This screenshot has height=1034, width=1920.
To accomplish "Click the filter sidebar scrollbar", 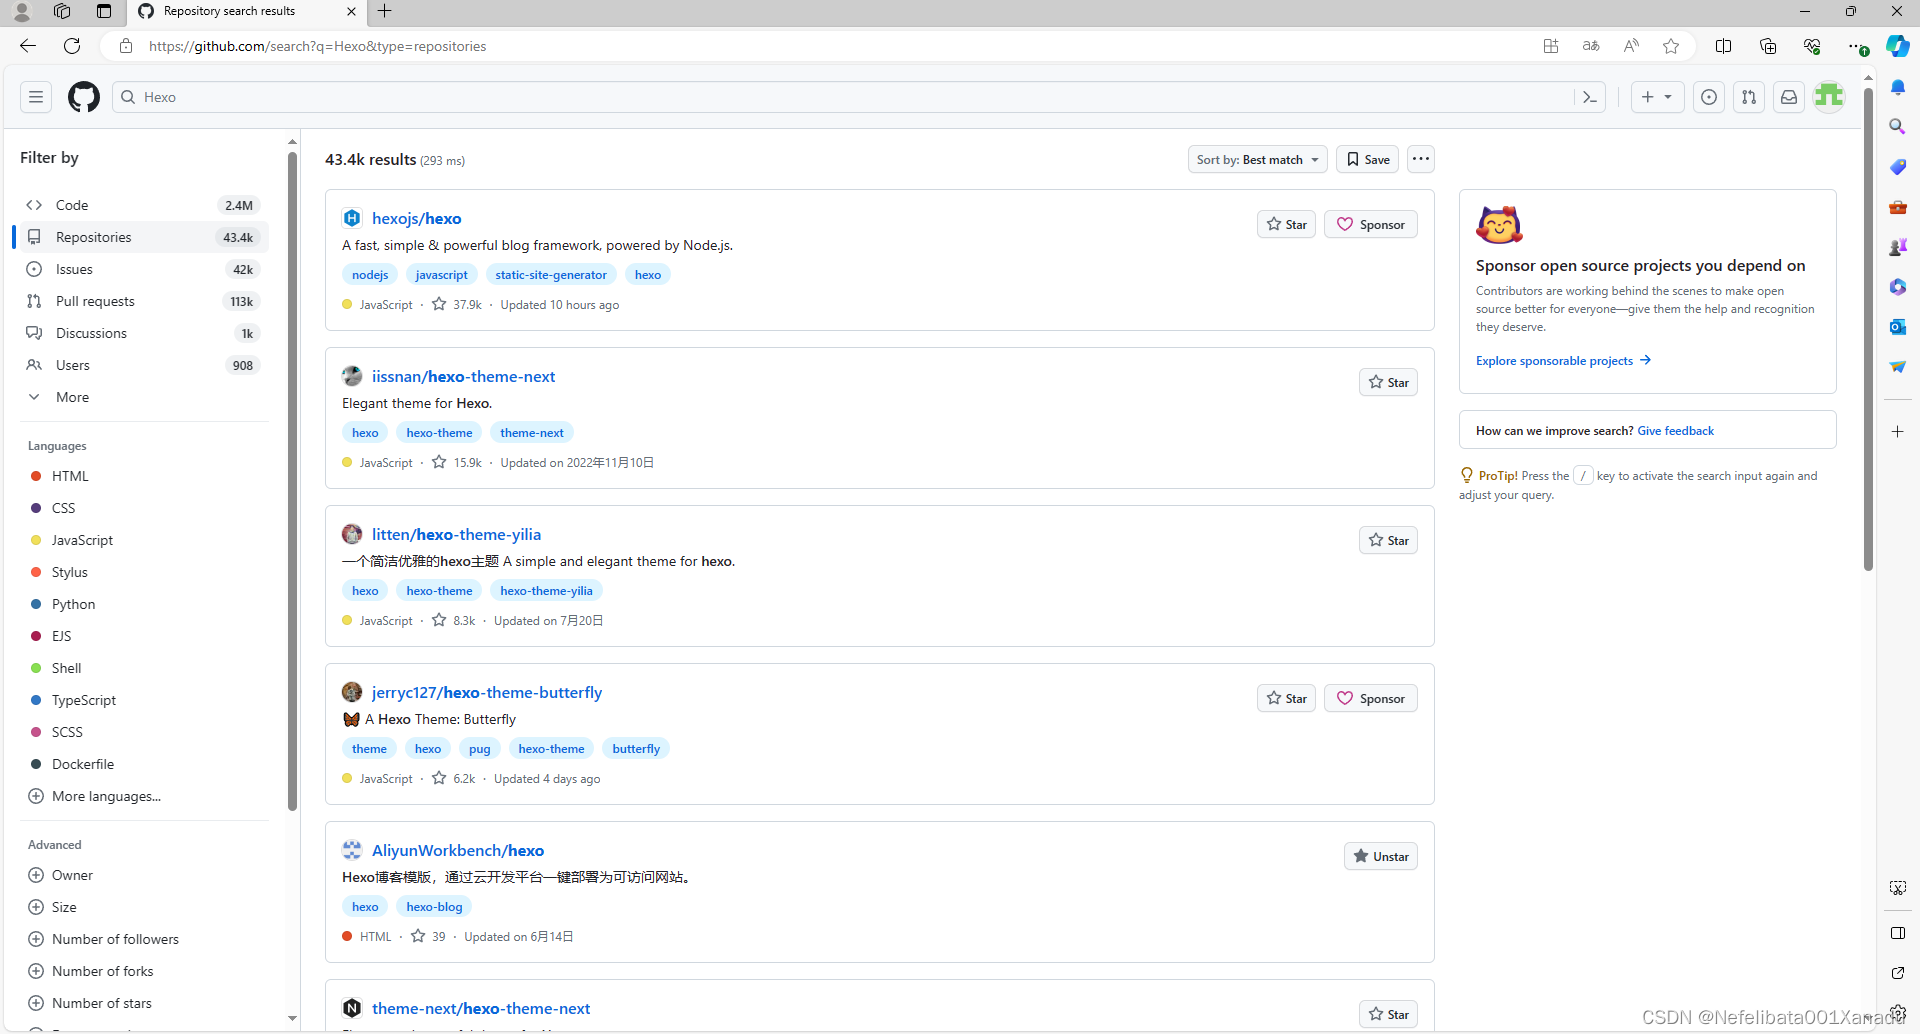I will [x=292, y=480].
